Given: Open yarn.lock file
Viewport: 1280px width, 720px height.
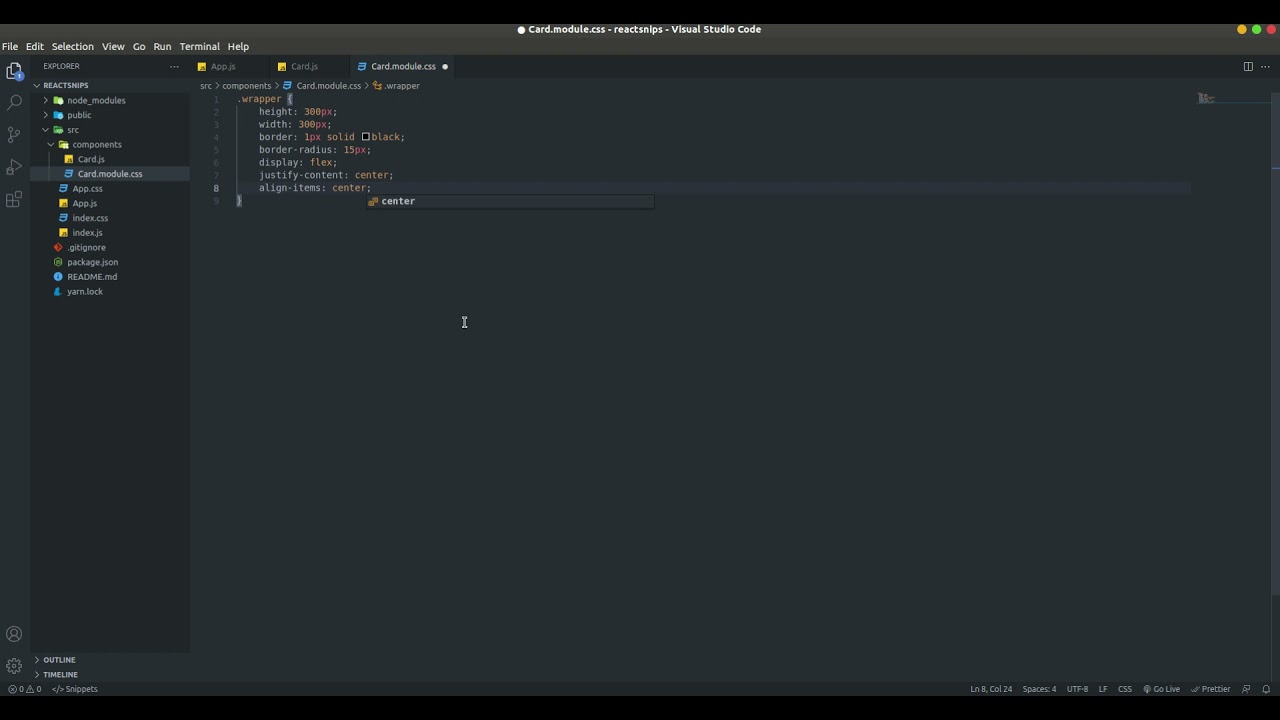Looking at the screenshot, I should click(x=110, y=291).
